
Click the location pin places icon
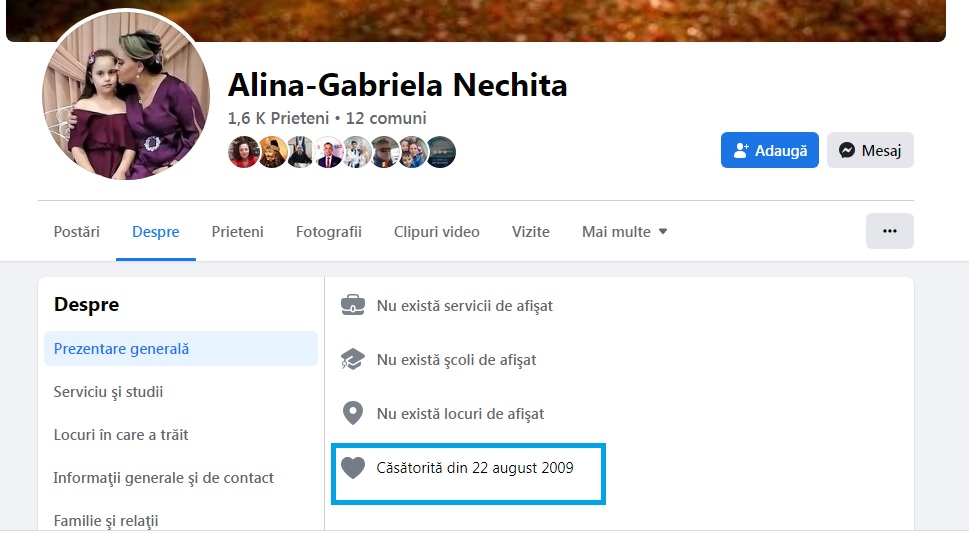pos(352,413)
